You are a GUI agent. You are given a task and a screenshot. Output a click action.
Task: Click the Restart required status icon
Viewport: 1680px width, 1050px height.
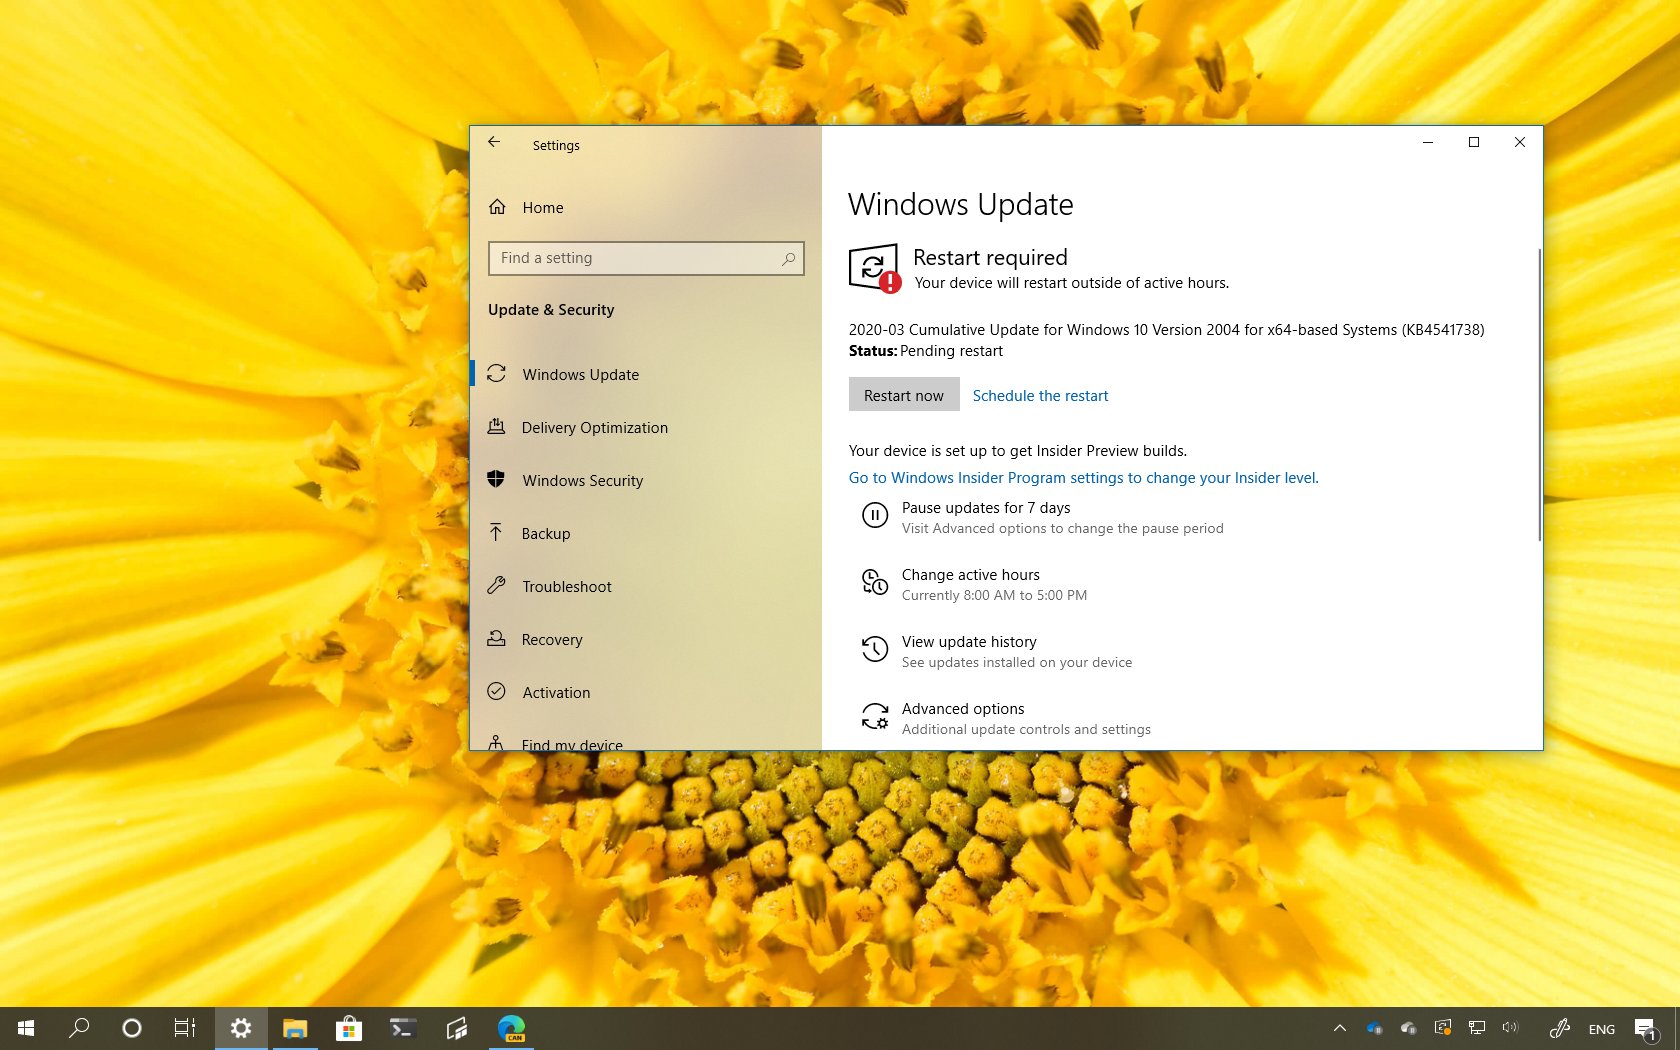tap(874, 268)
